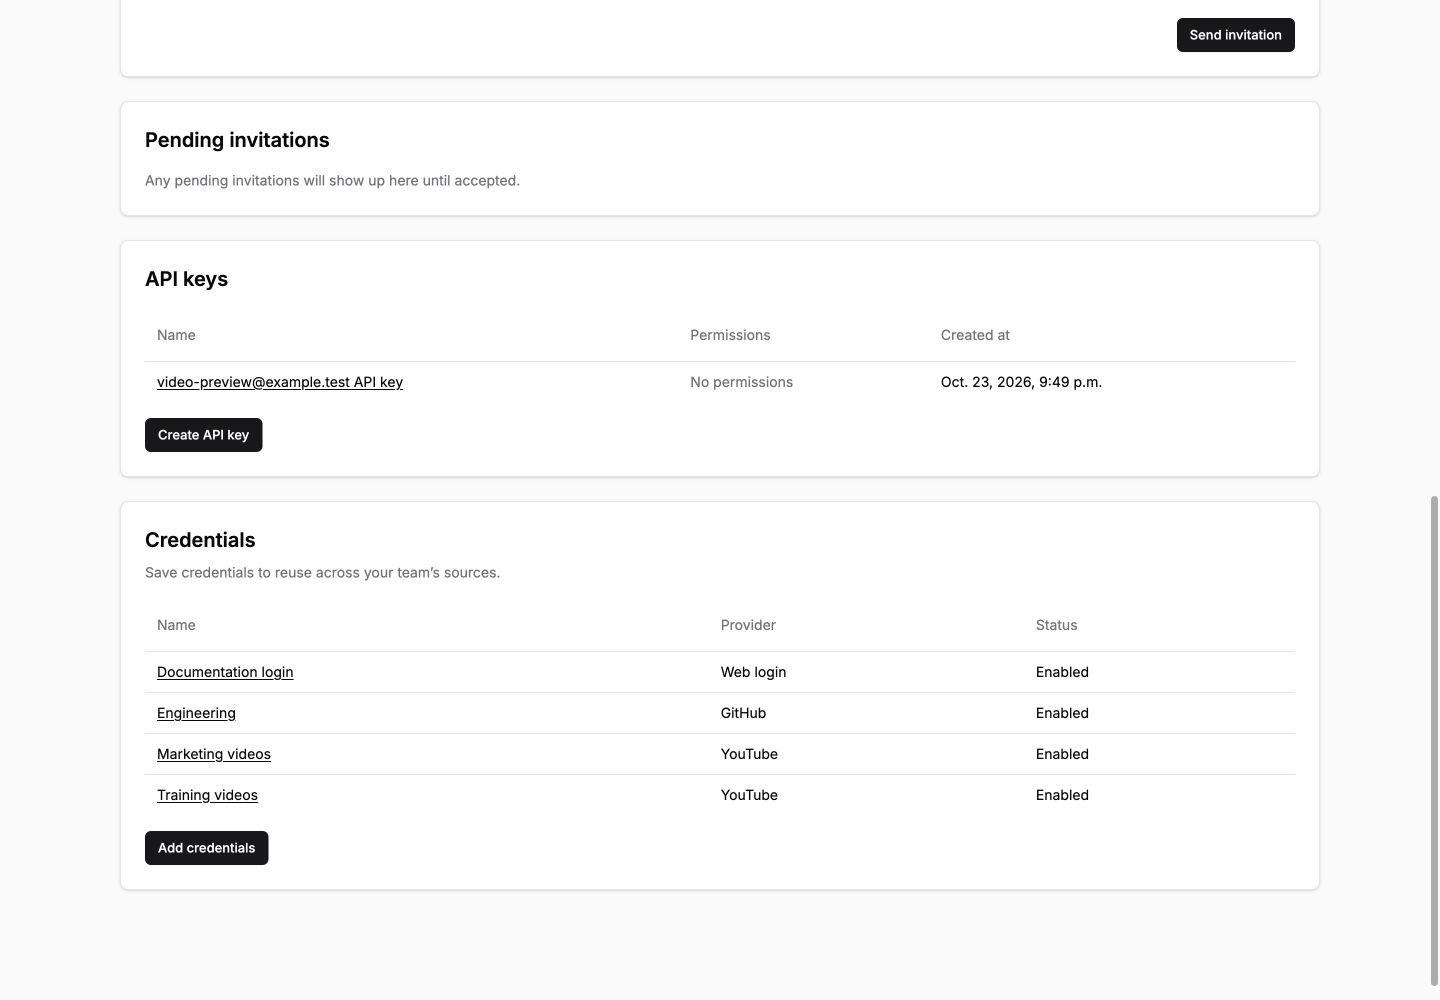Image resolution: width=1440 pixels, height=1000 pixels.
Task: Click the "Provider" column header
Action: 748,625
